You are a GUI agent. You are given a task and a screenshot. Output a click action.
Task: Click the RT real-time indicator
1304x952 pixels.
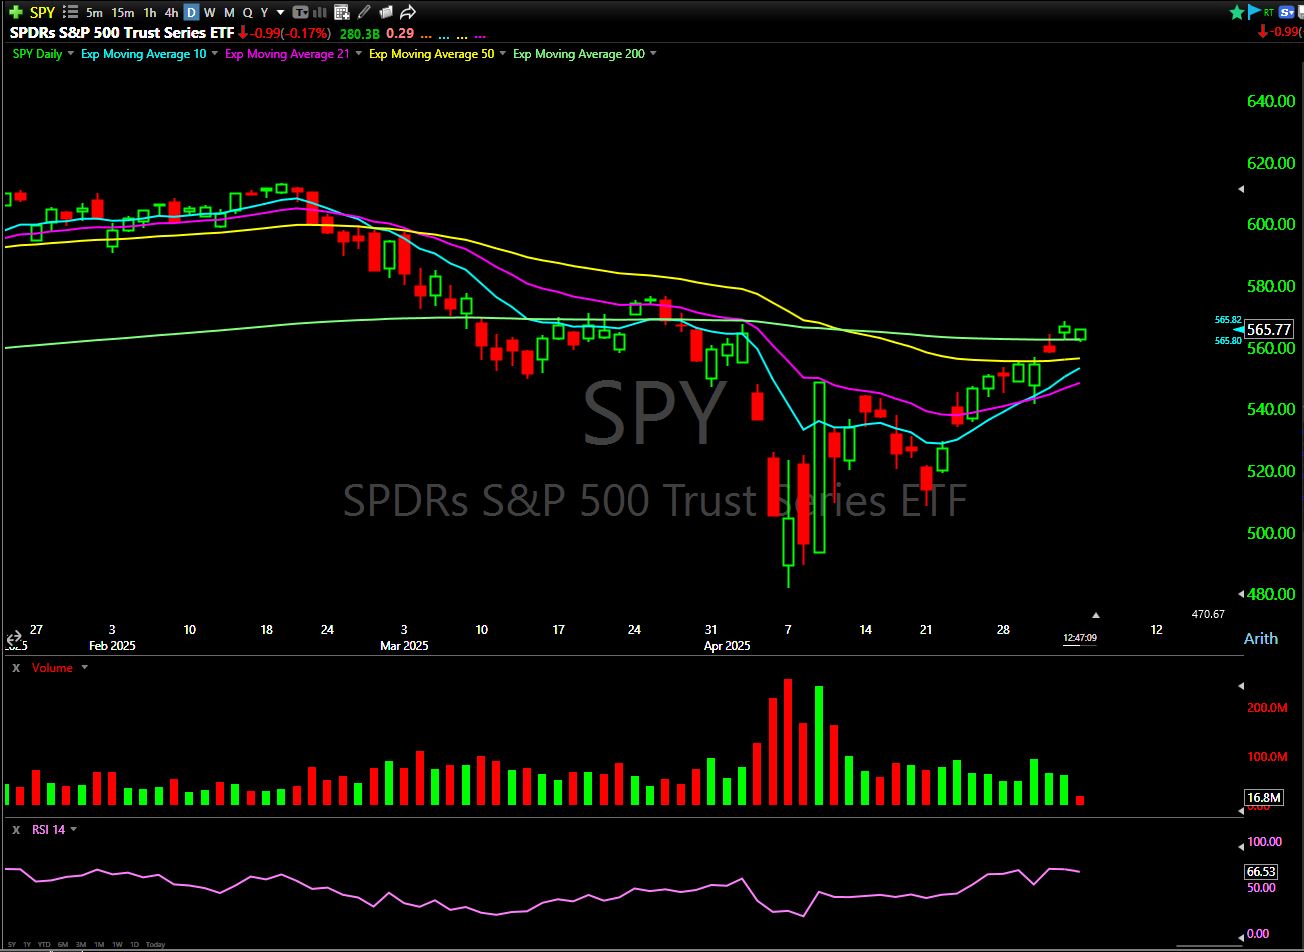(x=1269, y=12)
